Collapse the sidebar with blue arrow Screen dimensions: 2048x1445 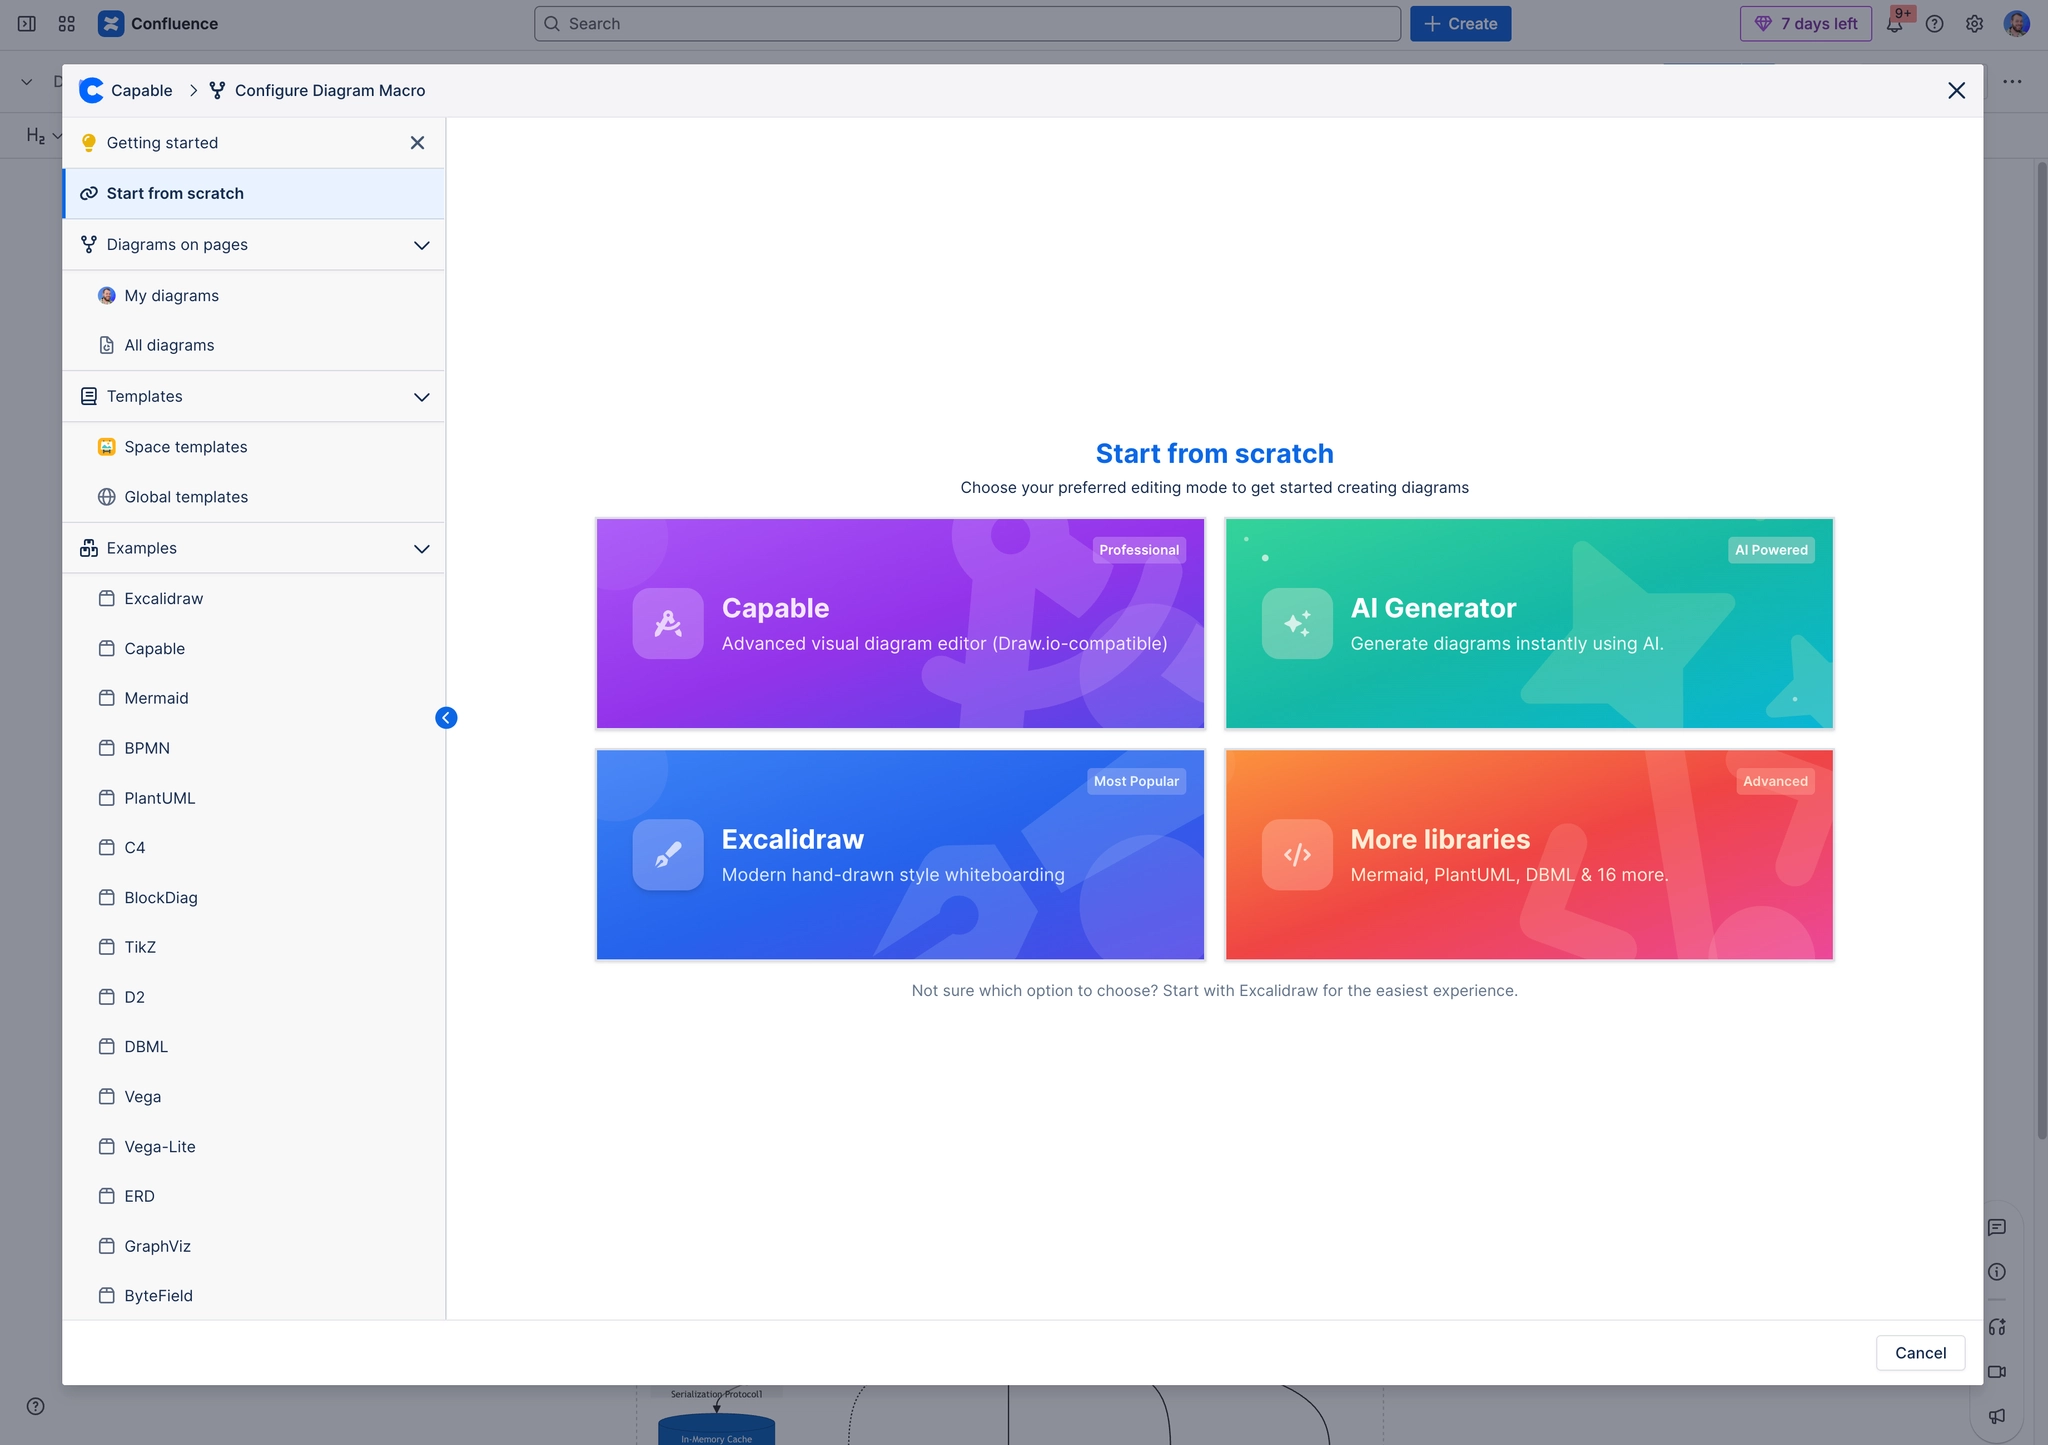446,718
